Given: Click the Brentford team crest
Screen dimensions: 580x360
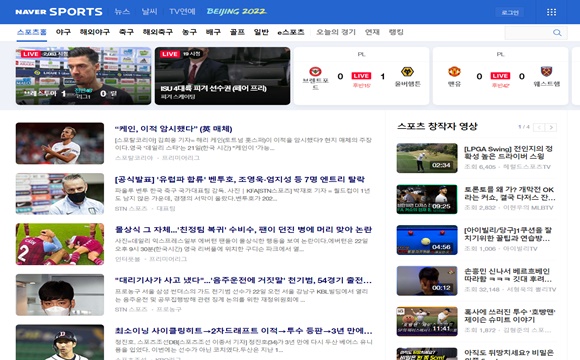Looking at the screenshot, I should pyautogui.click(x=316, y=71).
